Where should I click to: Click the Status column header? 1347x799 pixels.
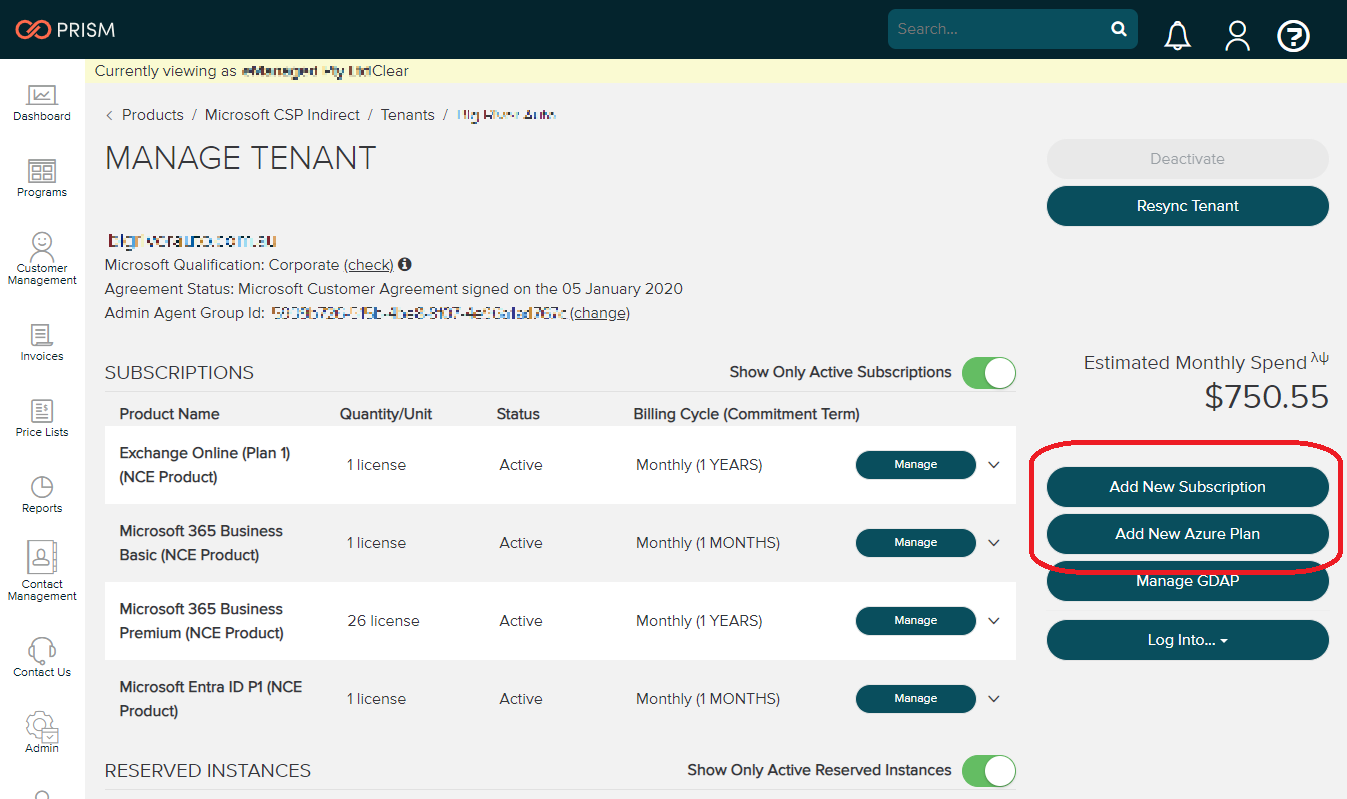(518, 414)
